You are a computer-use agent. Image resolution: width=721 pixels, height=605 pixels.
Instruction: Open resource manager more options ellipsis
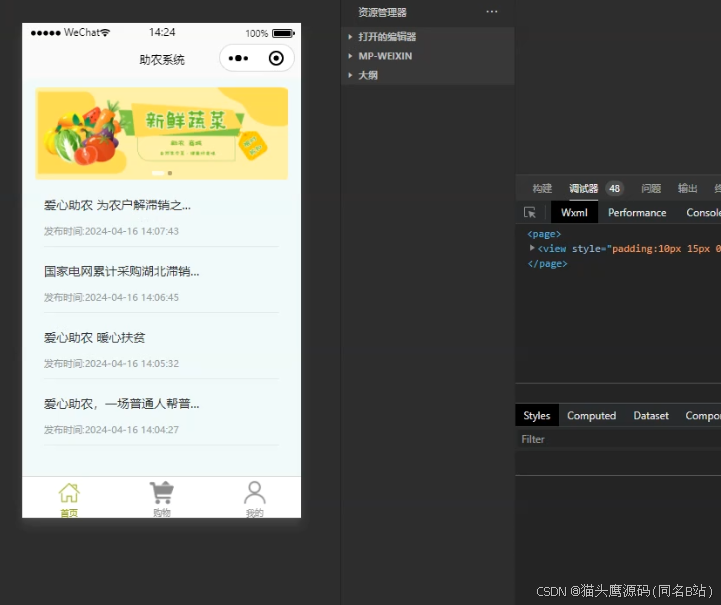(492, 12)
